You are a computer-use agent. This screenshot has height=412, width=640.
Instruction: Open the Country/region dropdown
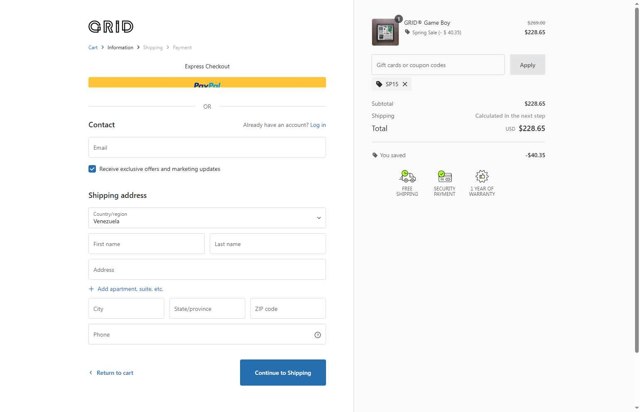tap(207, 218)
